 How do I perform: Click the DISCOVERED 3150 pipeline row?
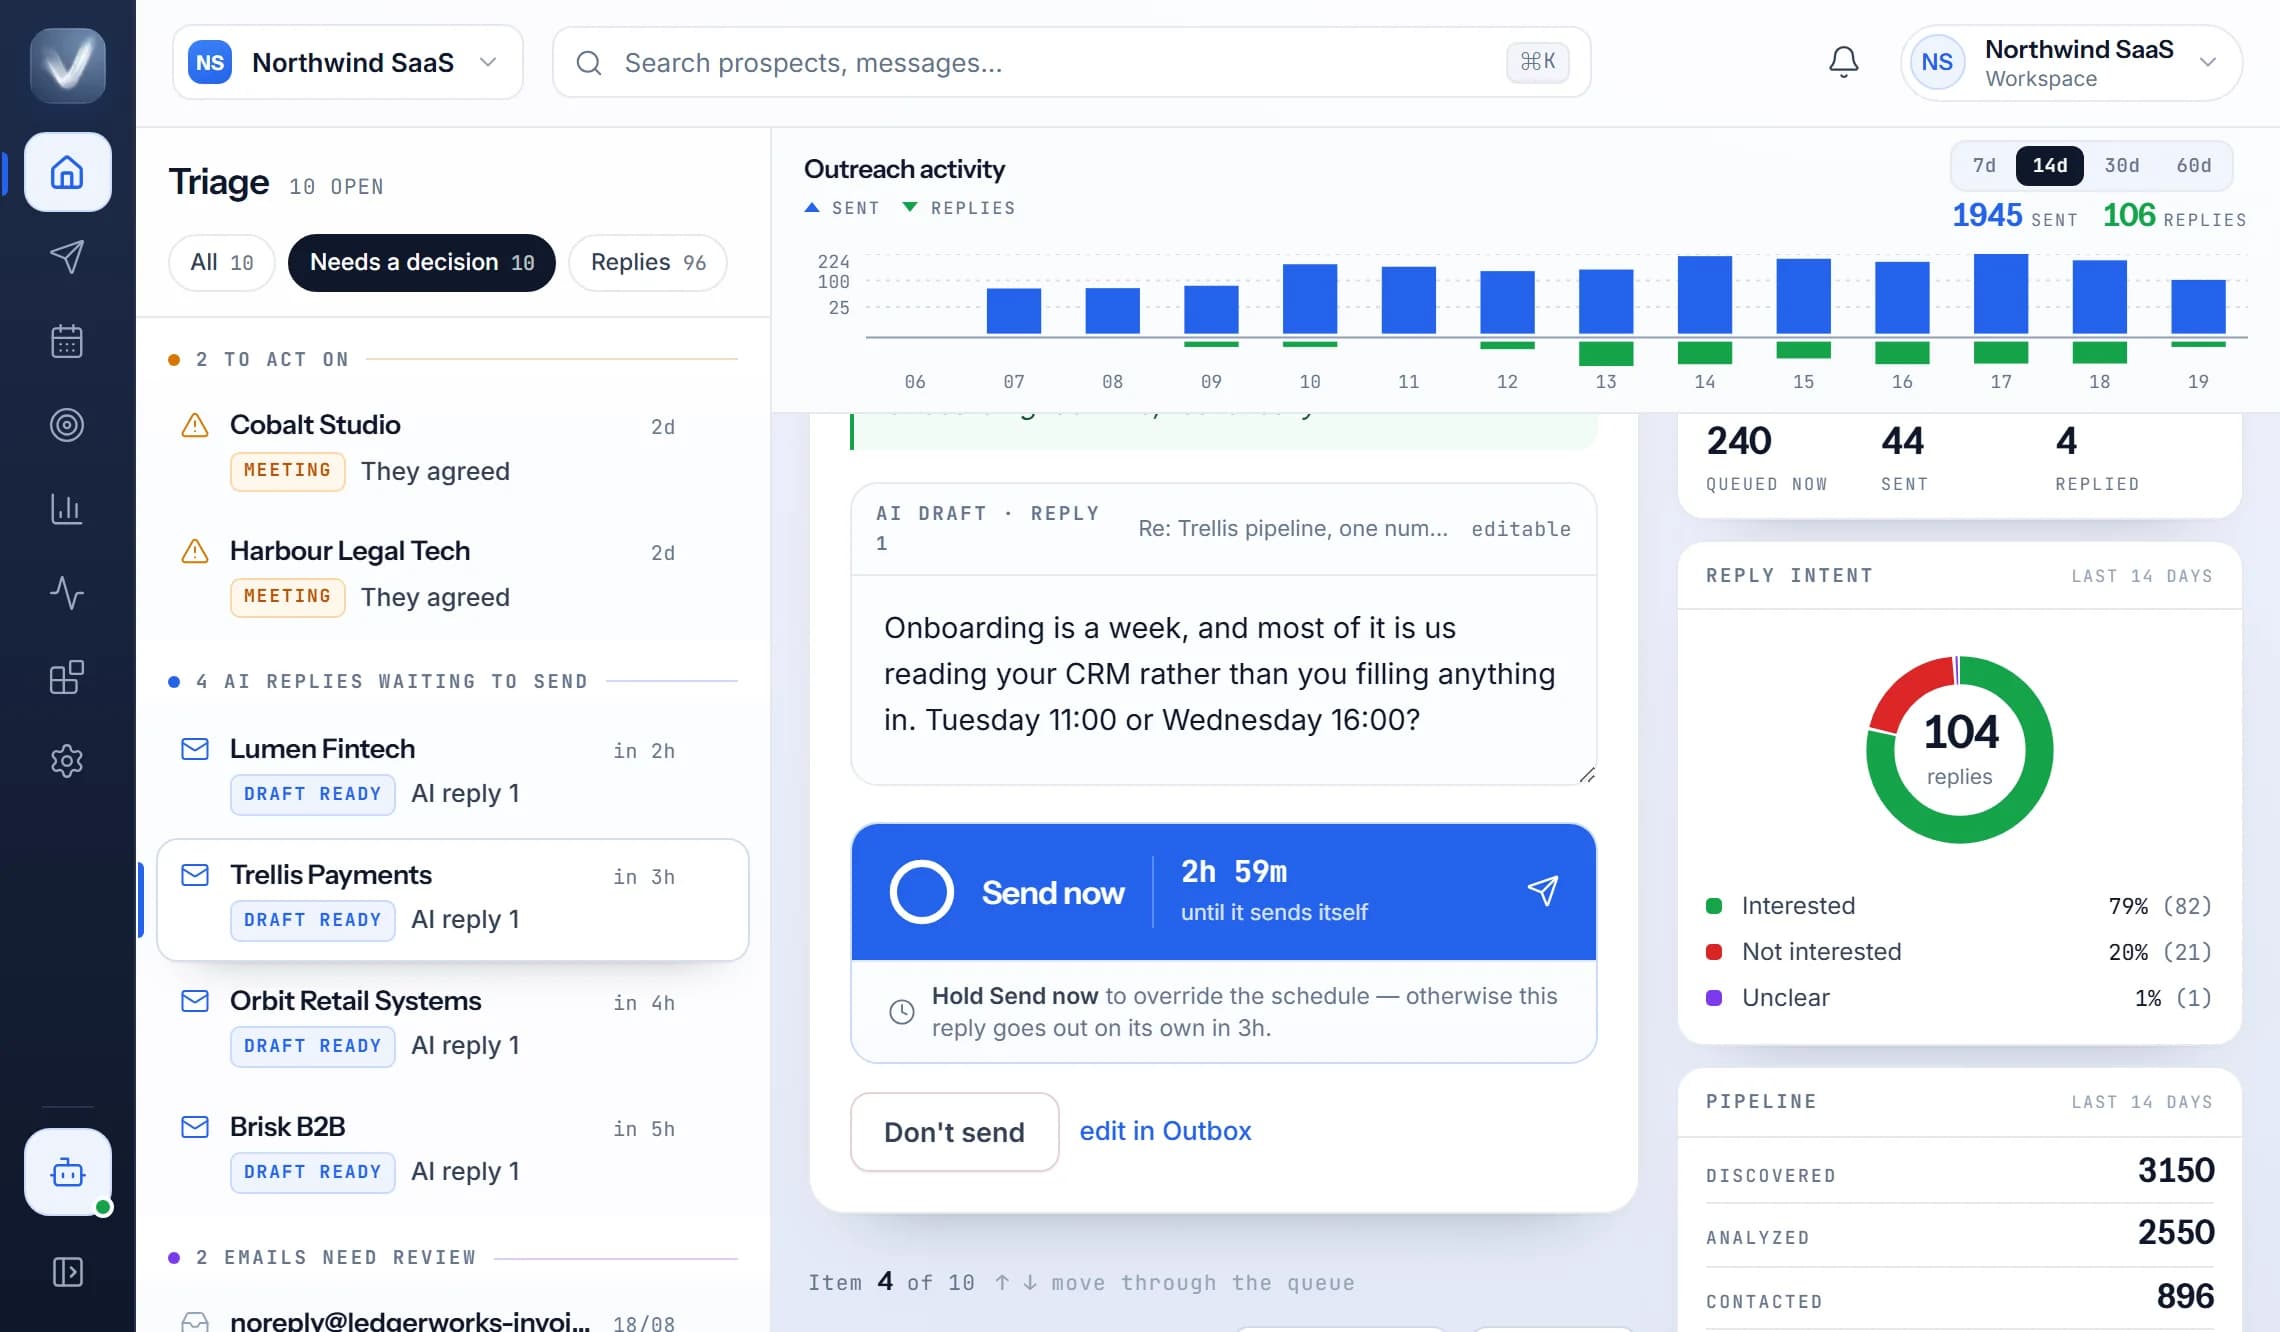[x=1960, y=1171]
